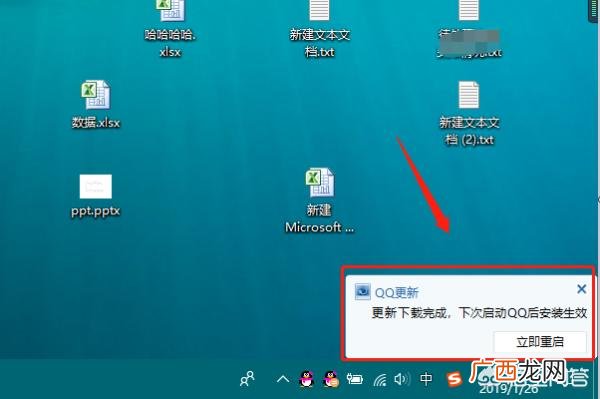This screenshot has height=399, width=600.
Task: Click the Sogou input method S icon
Action: [454, 379]
